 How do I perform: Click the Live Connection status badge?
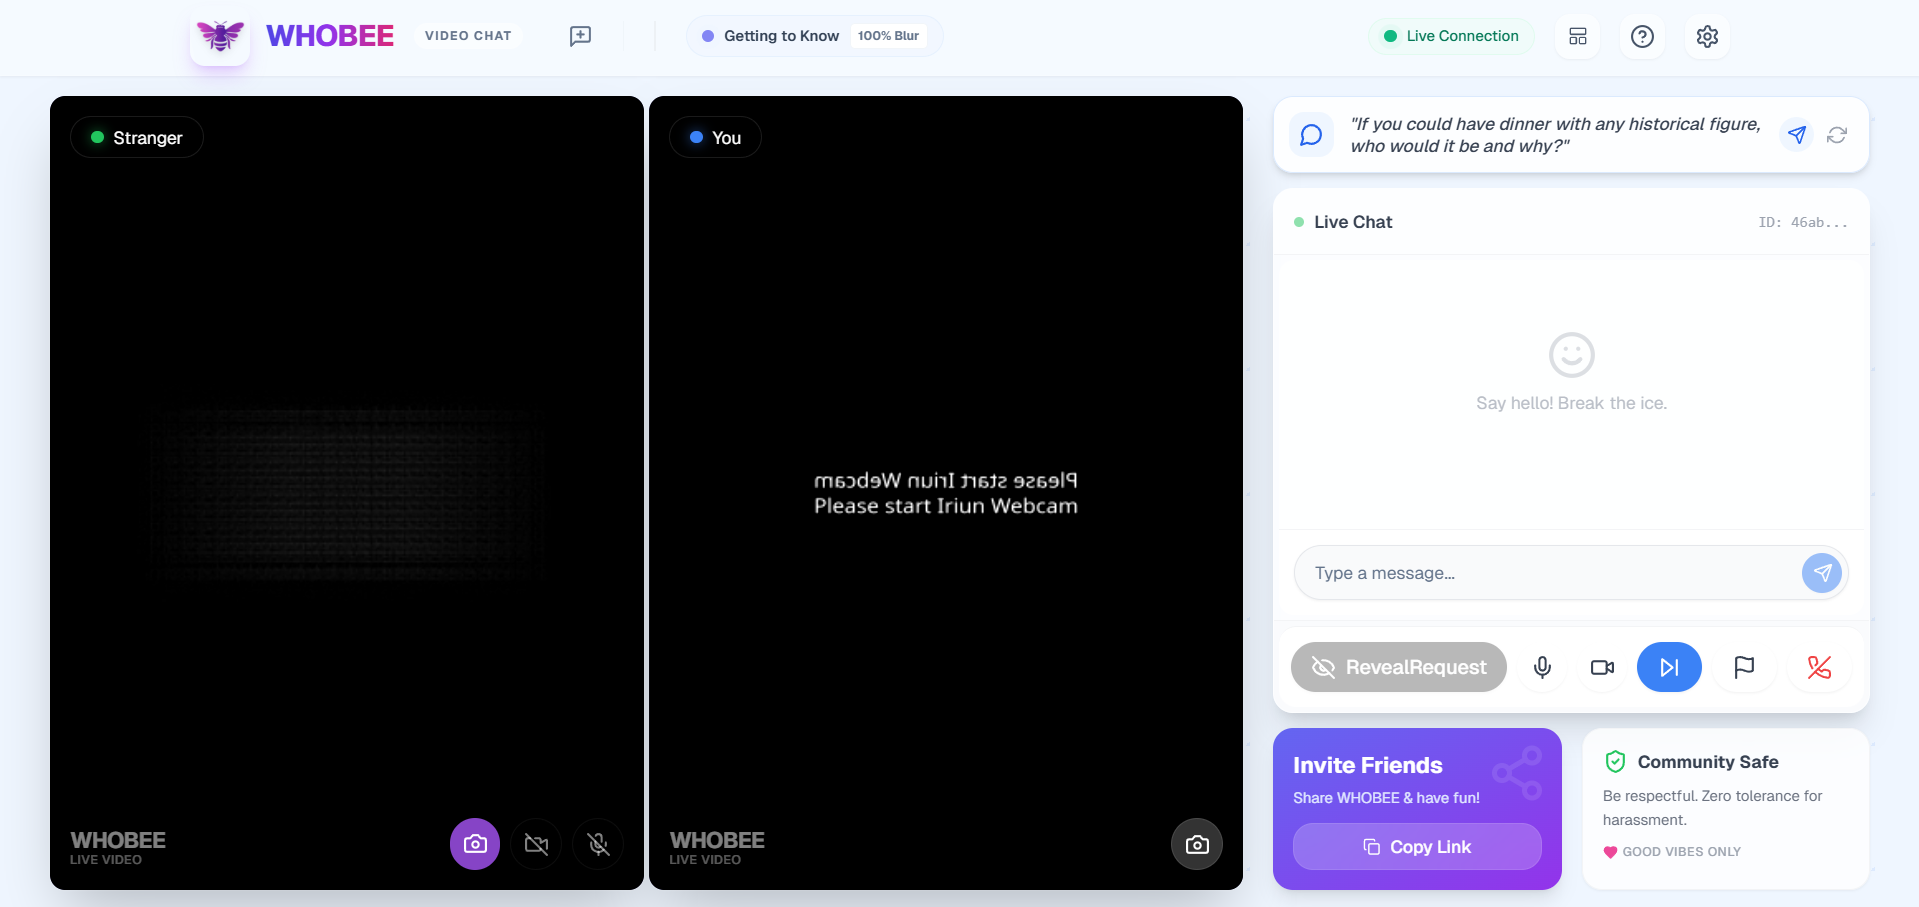pyautogui.click(x=1451, y=36)
